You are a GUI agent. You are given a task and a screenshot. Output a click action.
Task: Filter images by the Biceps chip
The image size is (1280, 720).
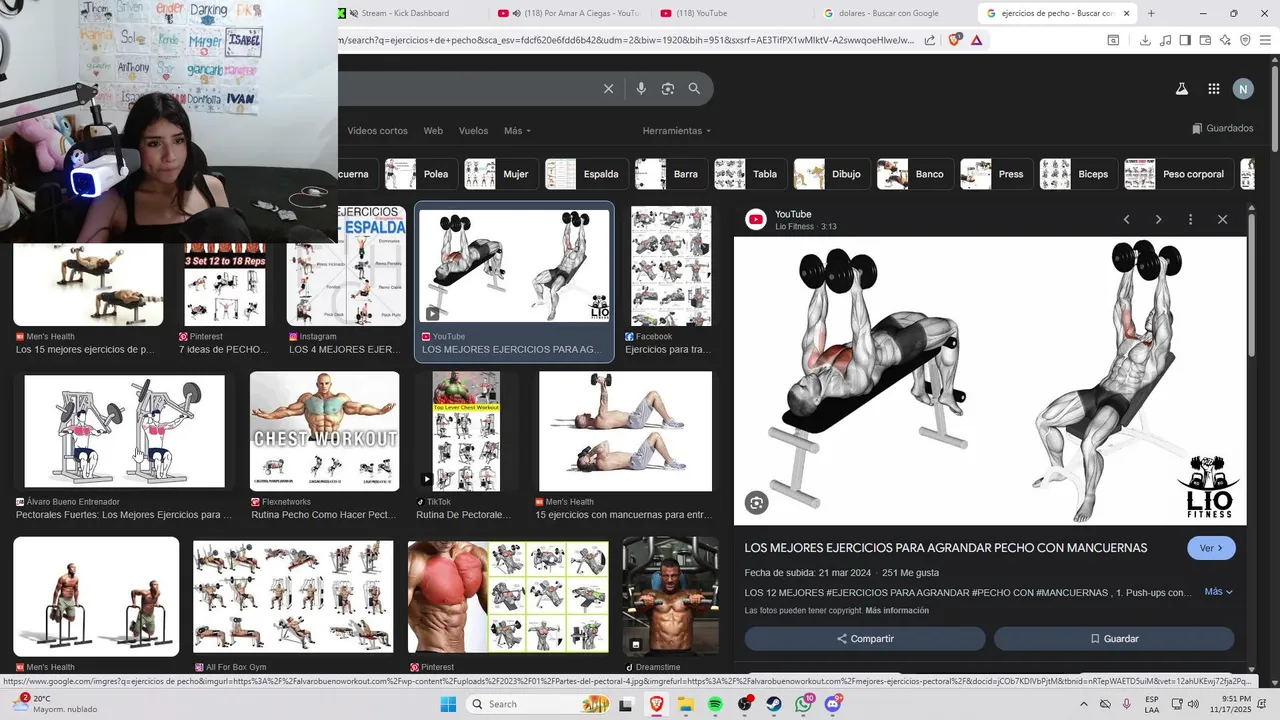click(x=1078, y=174)
